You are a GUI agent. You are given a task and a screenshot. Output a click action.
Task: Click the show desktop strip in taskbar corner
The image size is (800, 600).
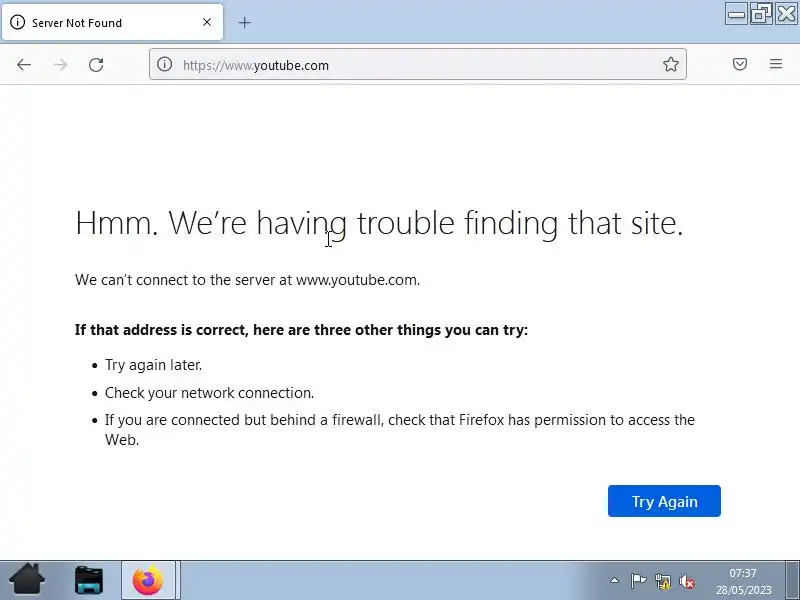coord(792,580)
